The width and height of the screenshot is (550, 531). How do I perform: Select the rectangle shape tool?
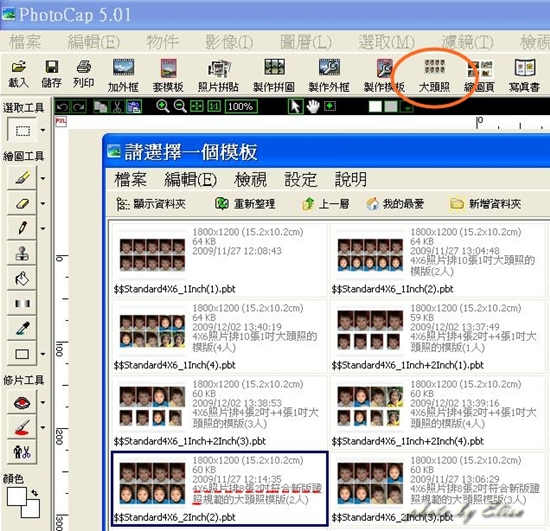[22, 354]
